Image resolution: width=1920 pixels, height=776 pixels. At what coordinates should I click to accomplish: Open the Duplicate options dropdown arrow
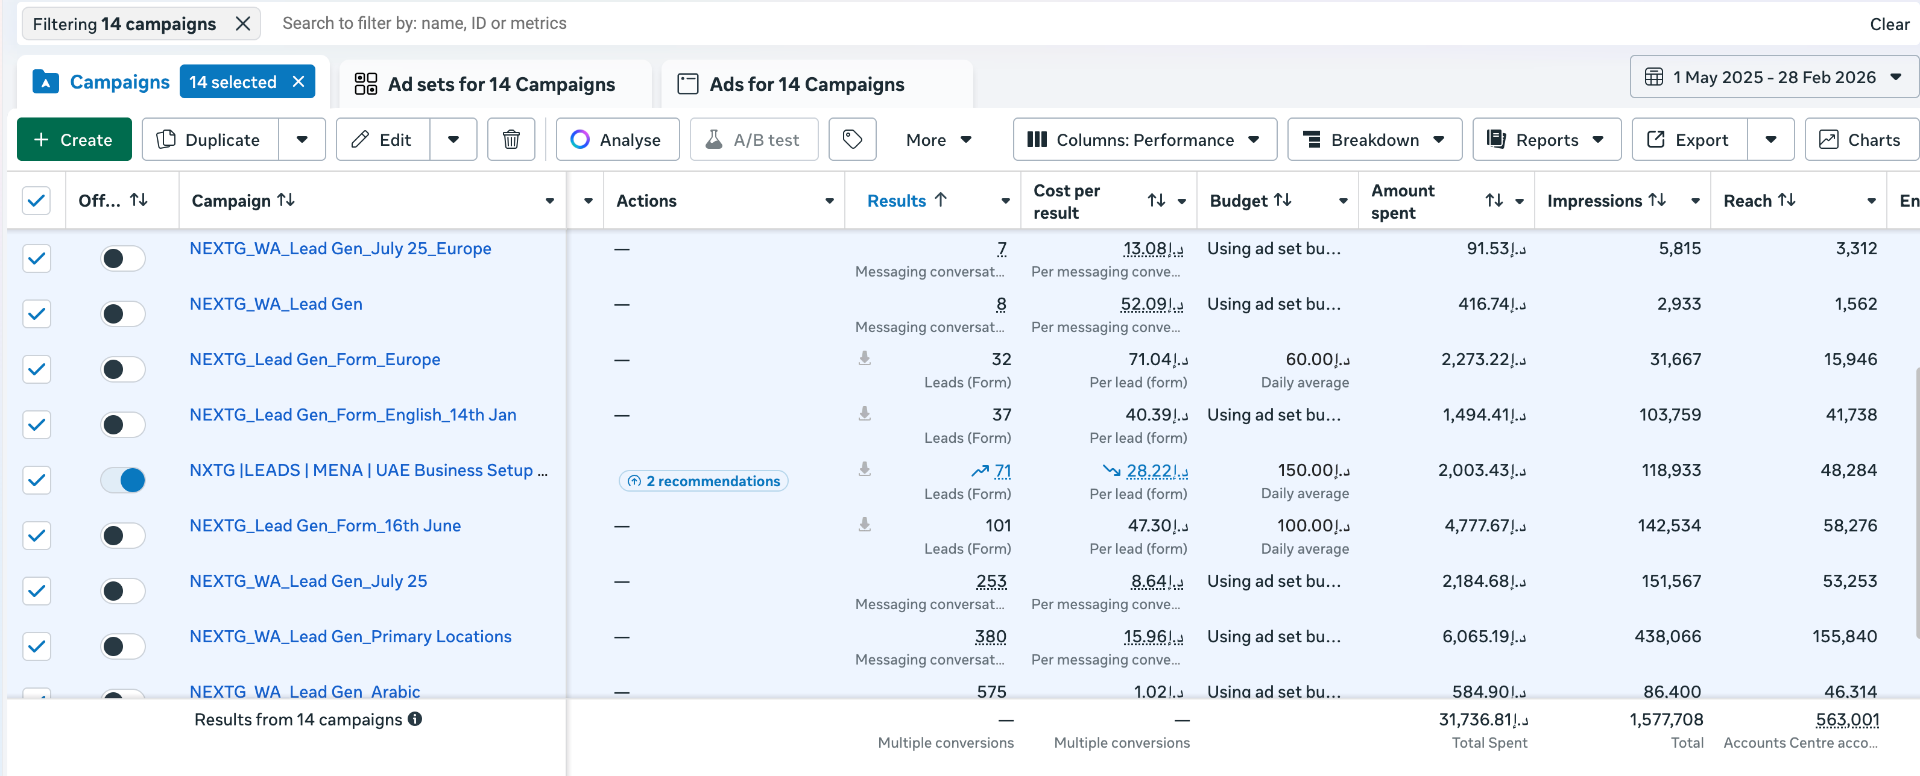pos(302,140)
